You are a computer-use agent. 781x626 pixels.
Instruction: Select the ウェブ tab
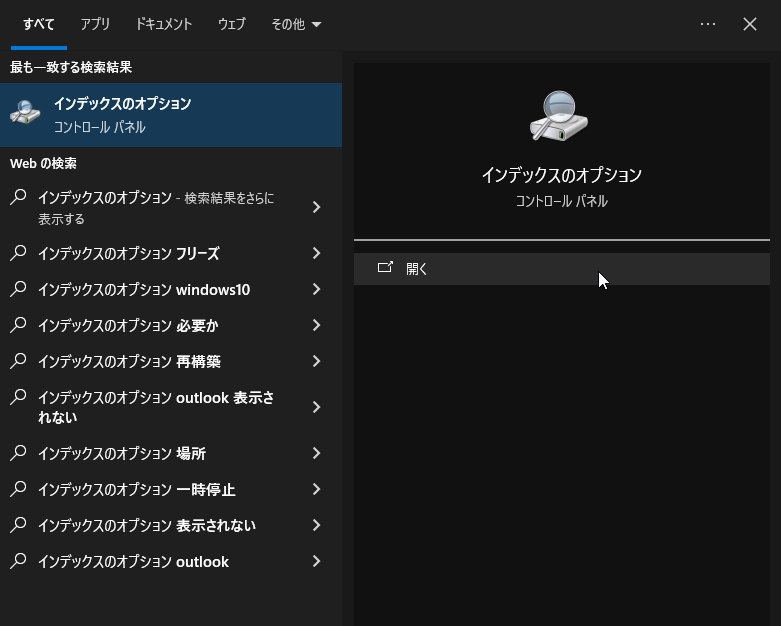pos(231,24)
